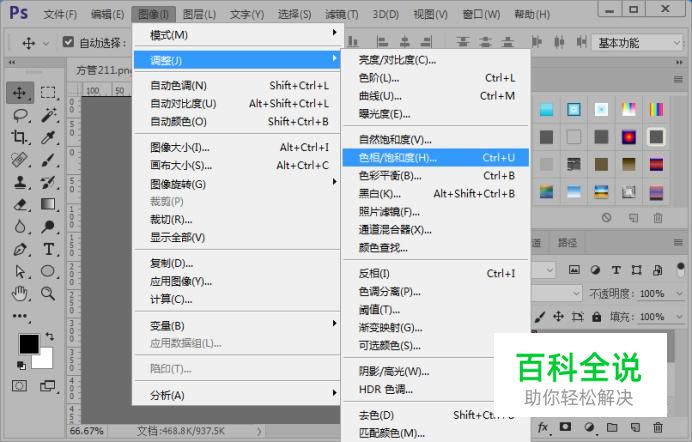The height and width of the screenshot is (442, 692).
Task: Create a new layer group
Action: coord(612,427)
